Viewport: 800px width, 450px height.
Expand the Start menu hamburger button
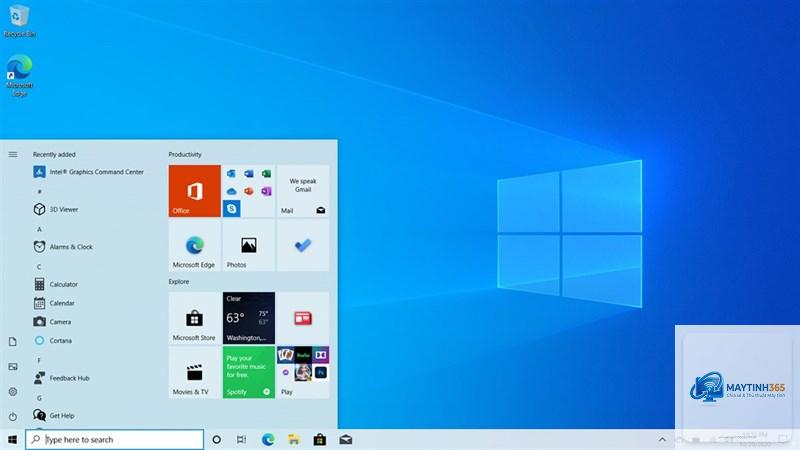(x=13, y=154)
